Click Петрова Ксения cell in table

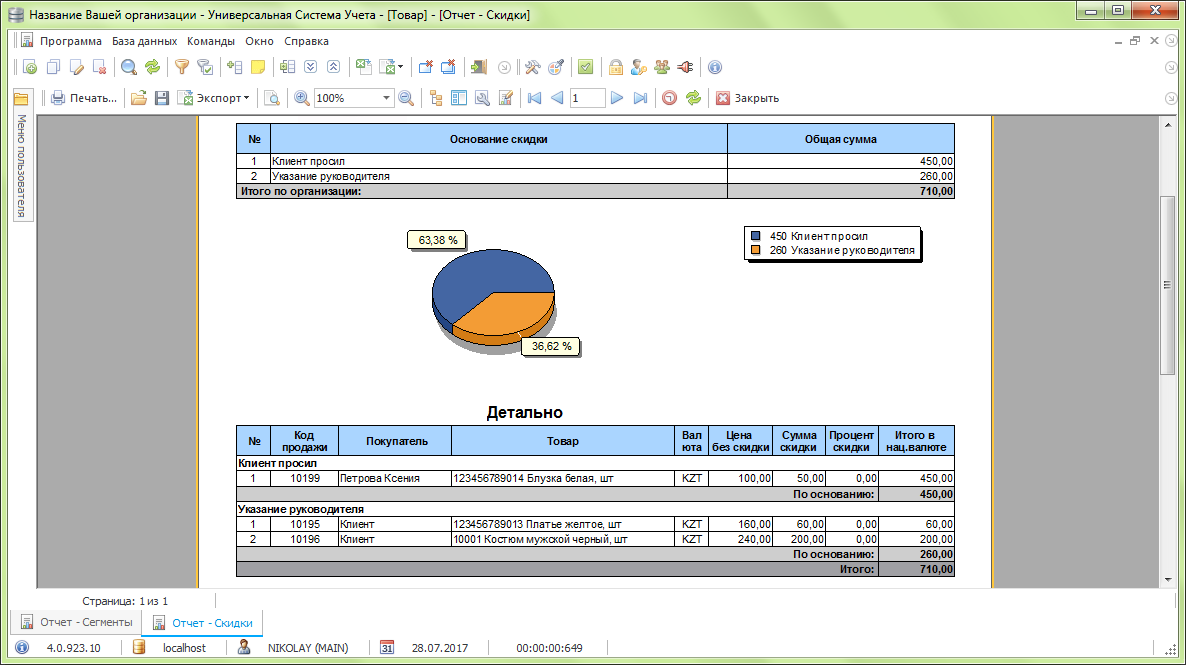click(x=395, y=478)
